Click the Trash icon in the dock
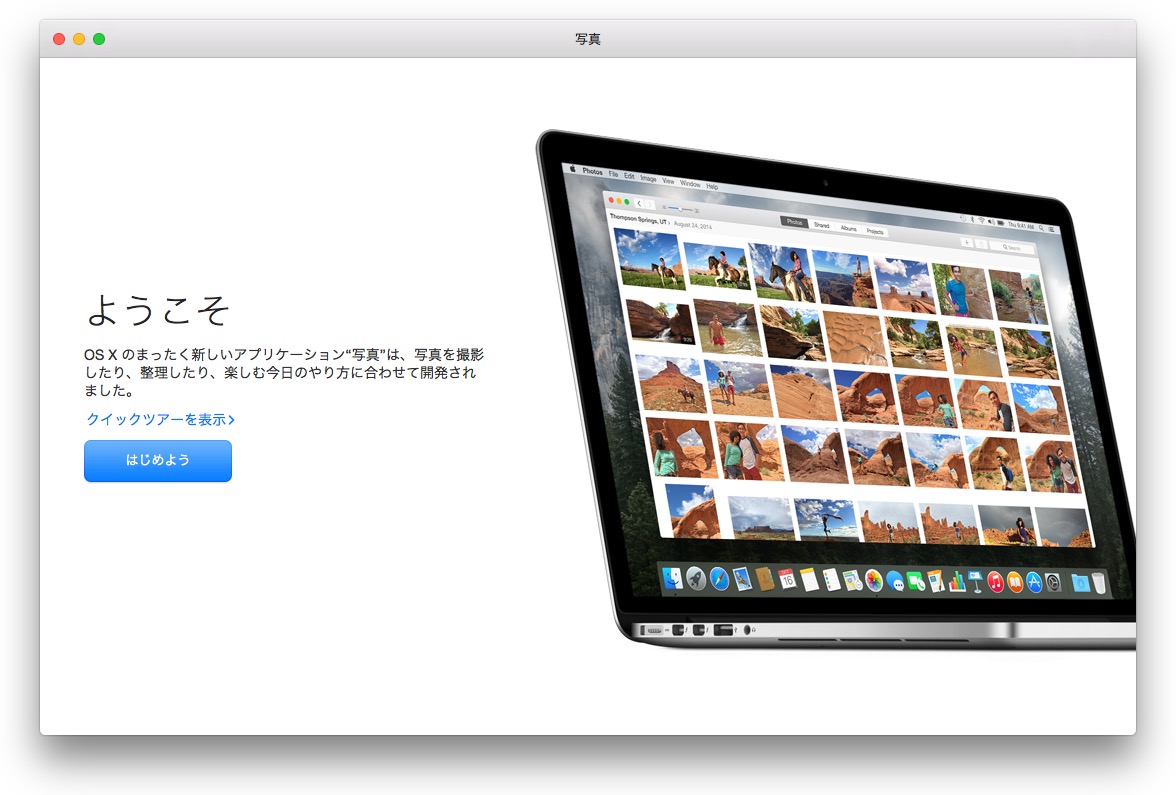Screen dimensions: 1176x795 (x=1099, y=584)
